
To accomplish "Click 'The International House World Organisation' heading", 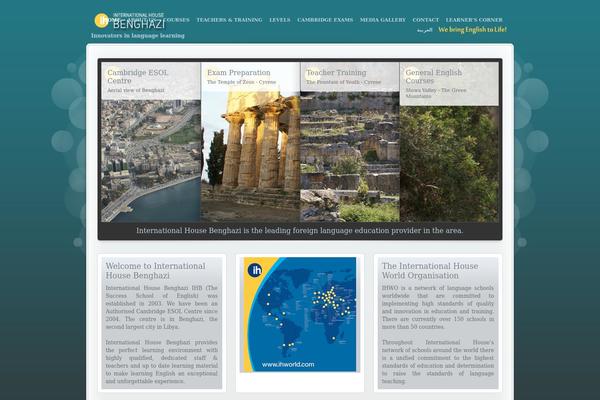I will point(430,271).
